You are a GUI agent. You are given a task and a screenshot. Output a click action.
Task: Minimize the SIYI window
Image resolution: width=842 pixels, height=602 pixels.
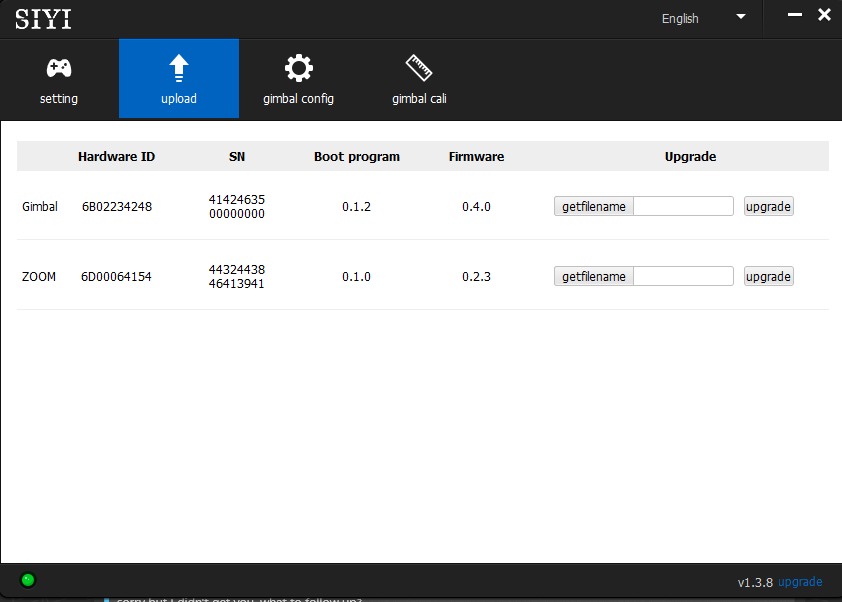pyautogui.click(x=795, y=14)
